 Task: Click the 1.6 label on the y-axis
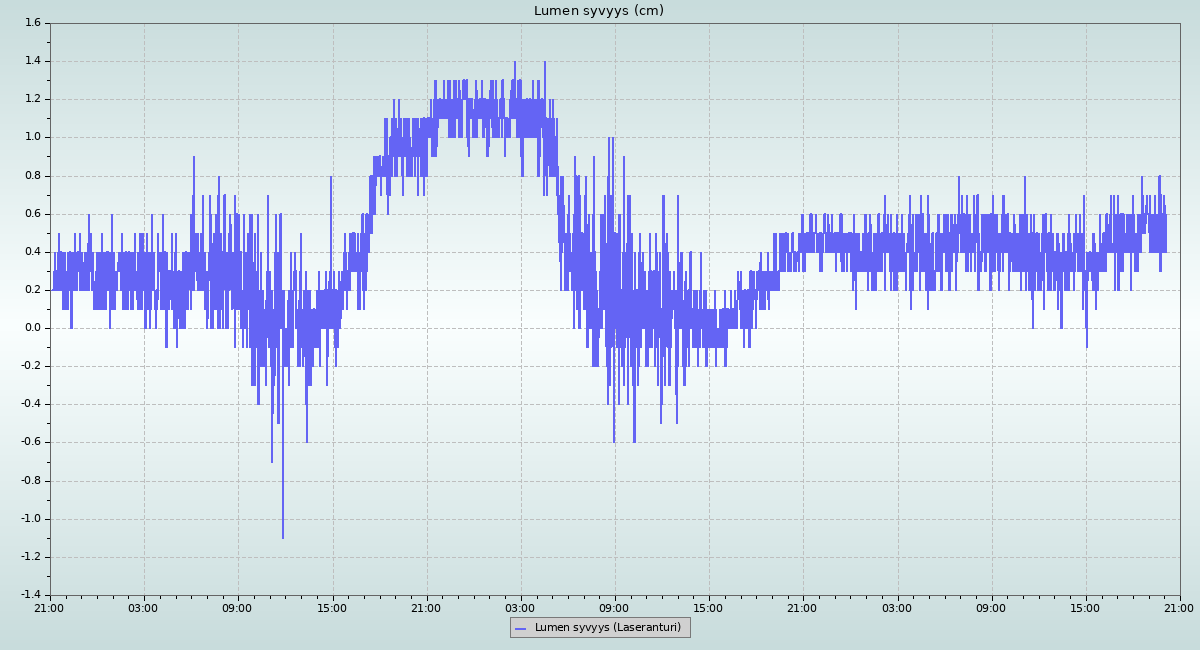click(x=32, y=23)
